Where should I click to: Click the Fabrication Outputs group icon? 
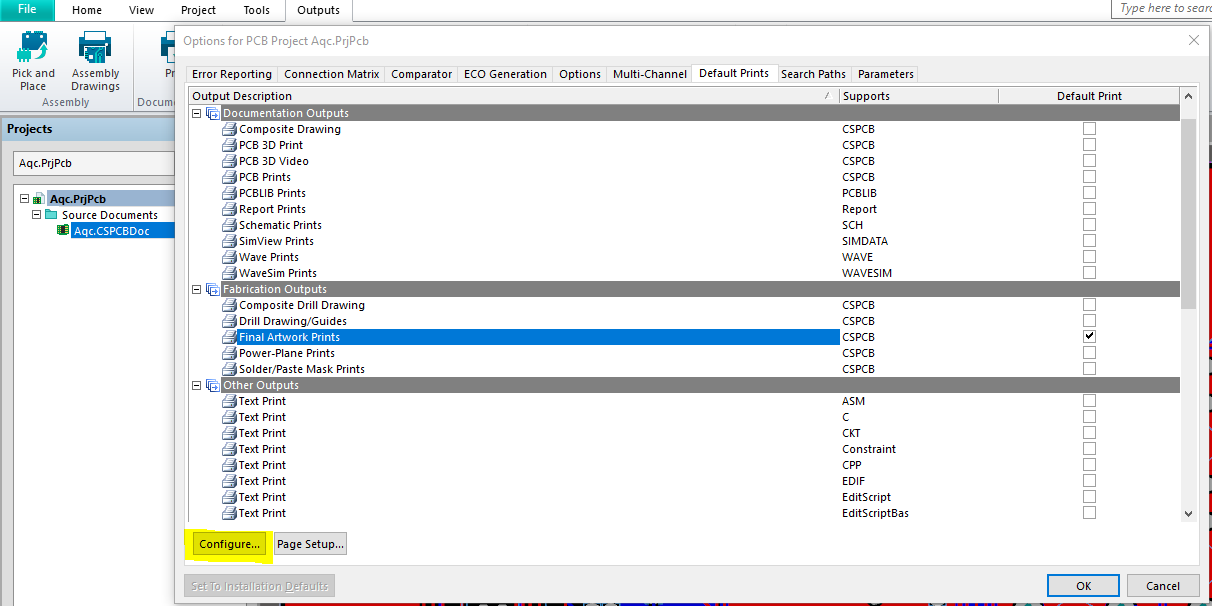[213, 289]
